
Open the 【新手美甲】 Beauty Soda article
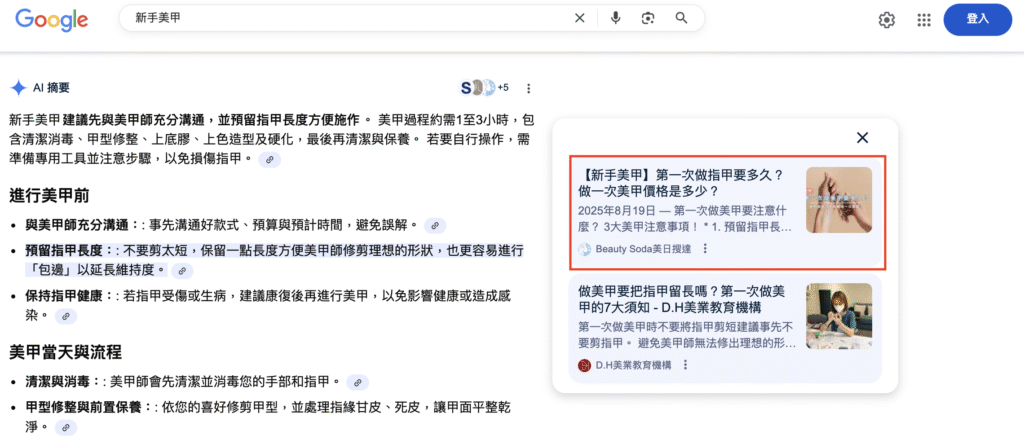680,182
